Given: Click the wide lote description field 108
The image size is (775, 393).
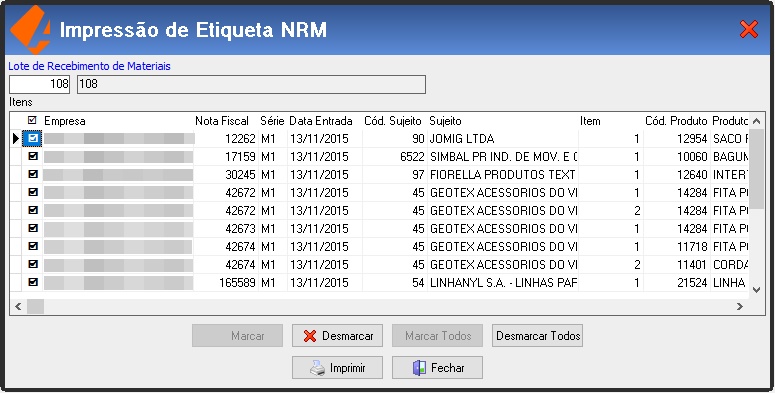Looking at the screenshot, I should coord(252,84).
